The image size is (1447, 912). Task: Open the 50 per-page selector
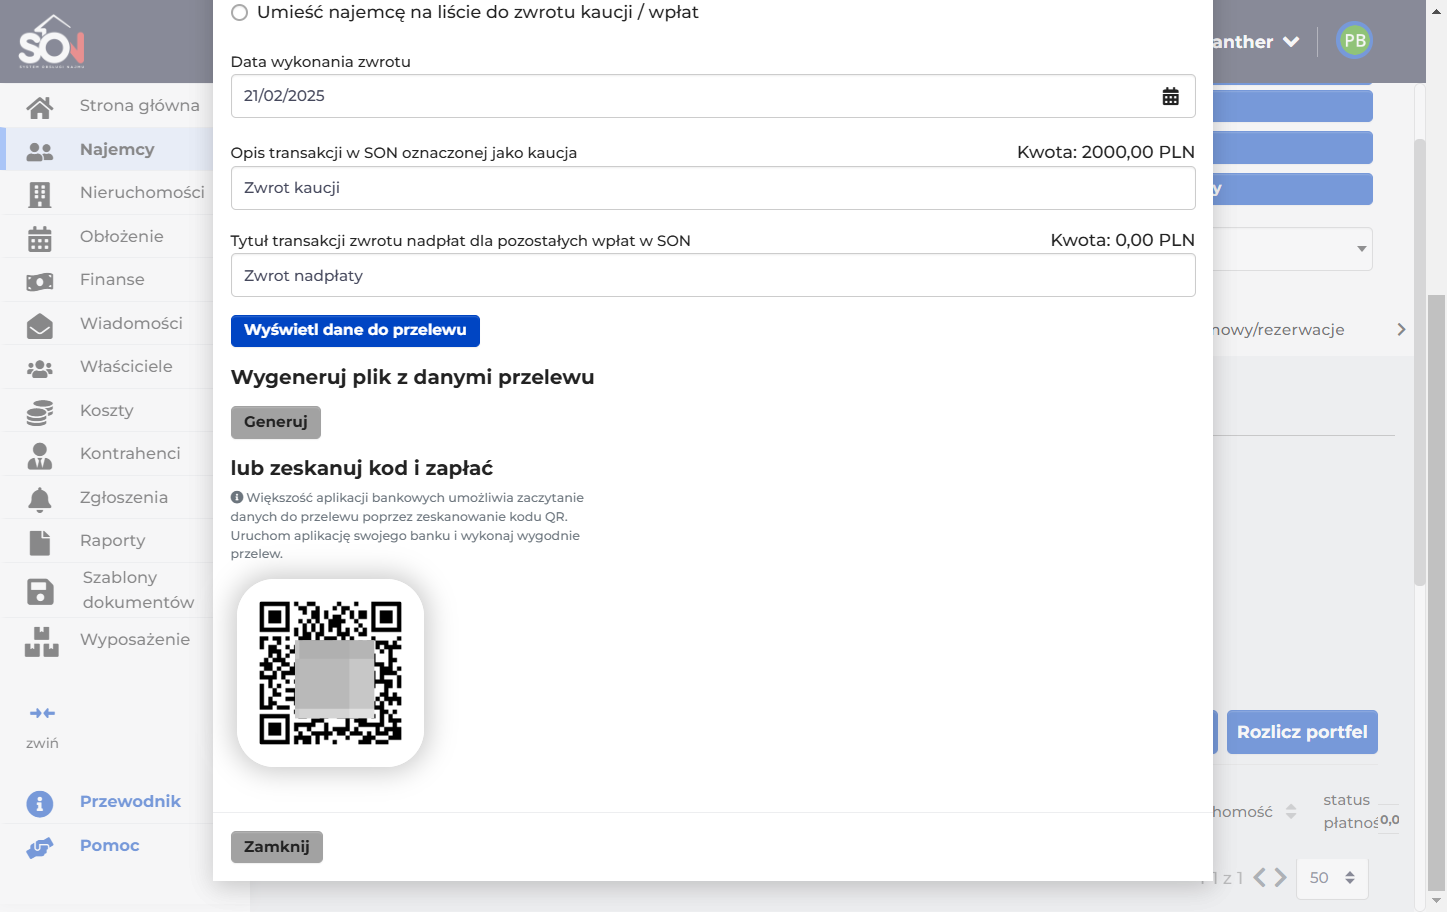click(1332, 878)
